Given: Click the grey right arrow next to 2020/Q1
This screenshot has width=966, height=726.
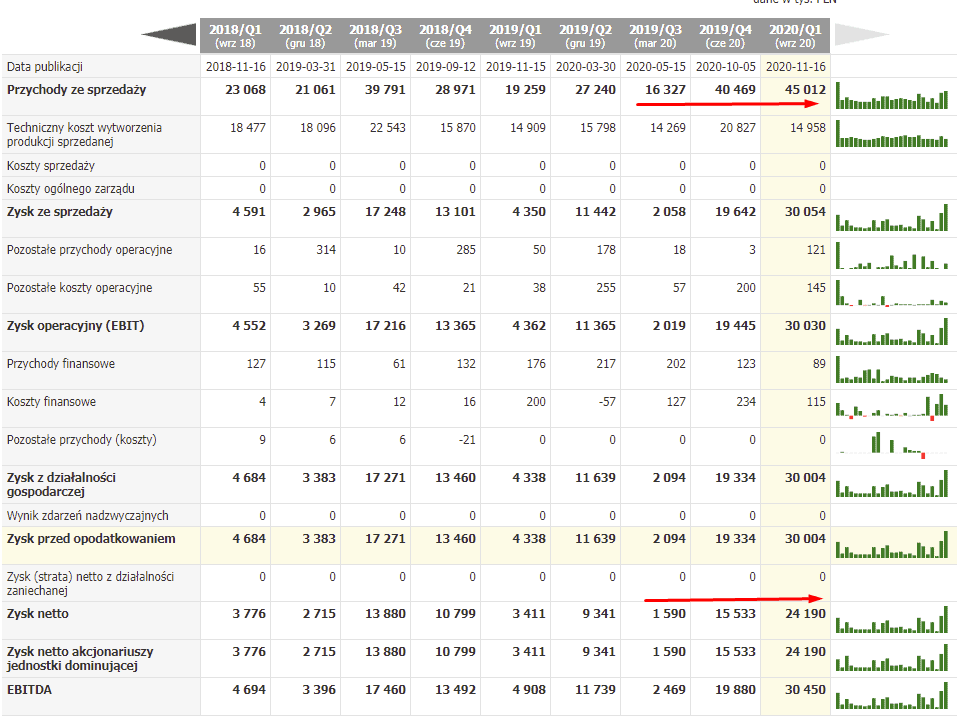Looking at the screenshot, I should [861, 36].
